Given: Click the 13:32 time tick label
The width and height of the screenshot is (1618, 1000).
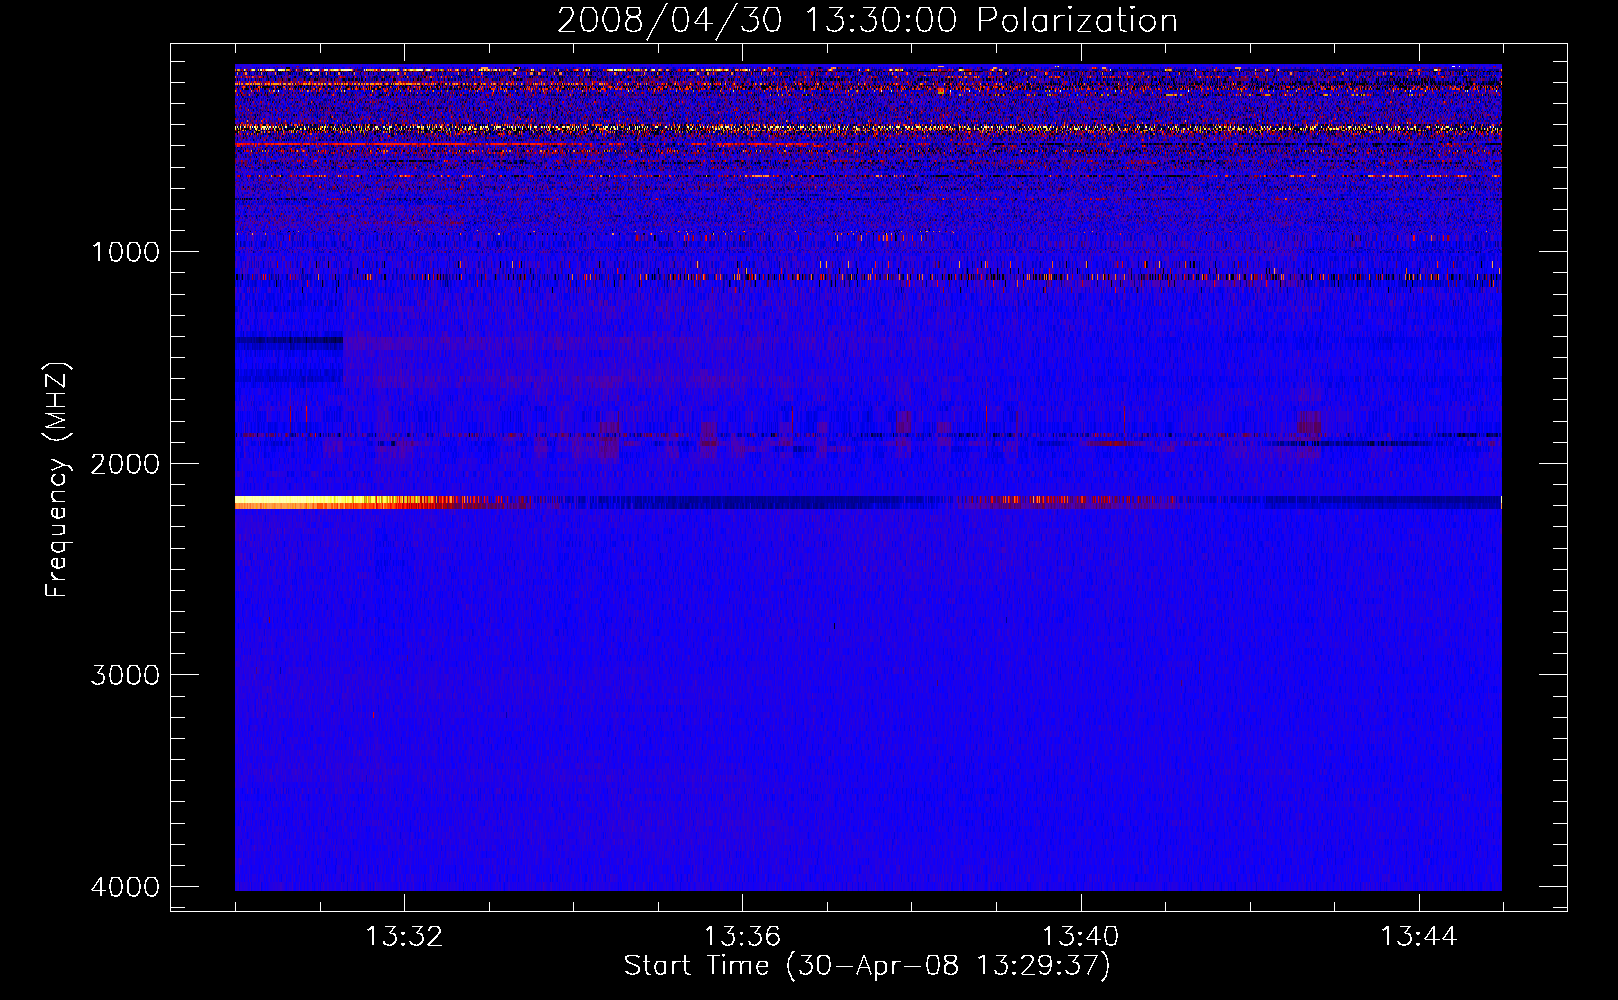Looking at the screenshot, I should click(x=404, y=937).
